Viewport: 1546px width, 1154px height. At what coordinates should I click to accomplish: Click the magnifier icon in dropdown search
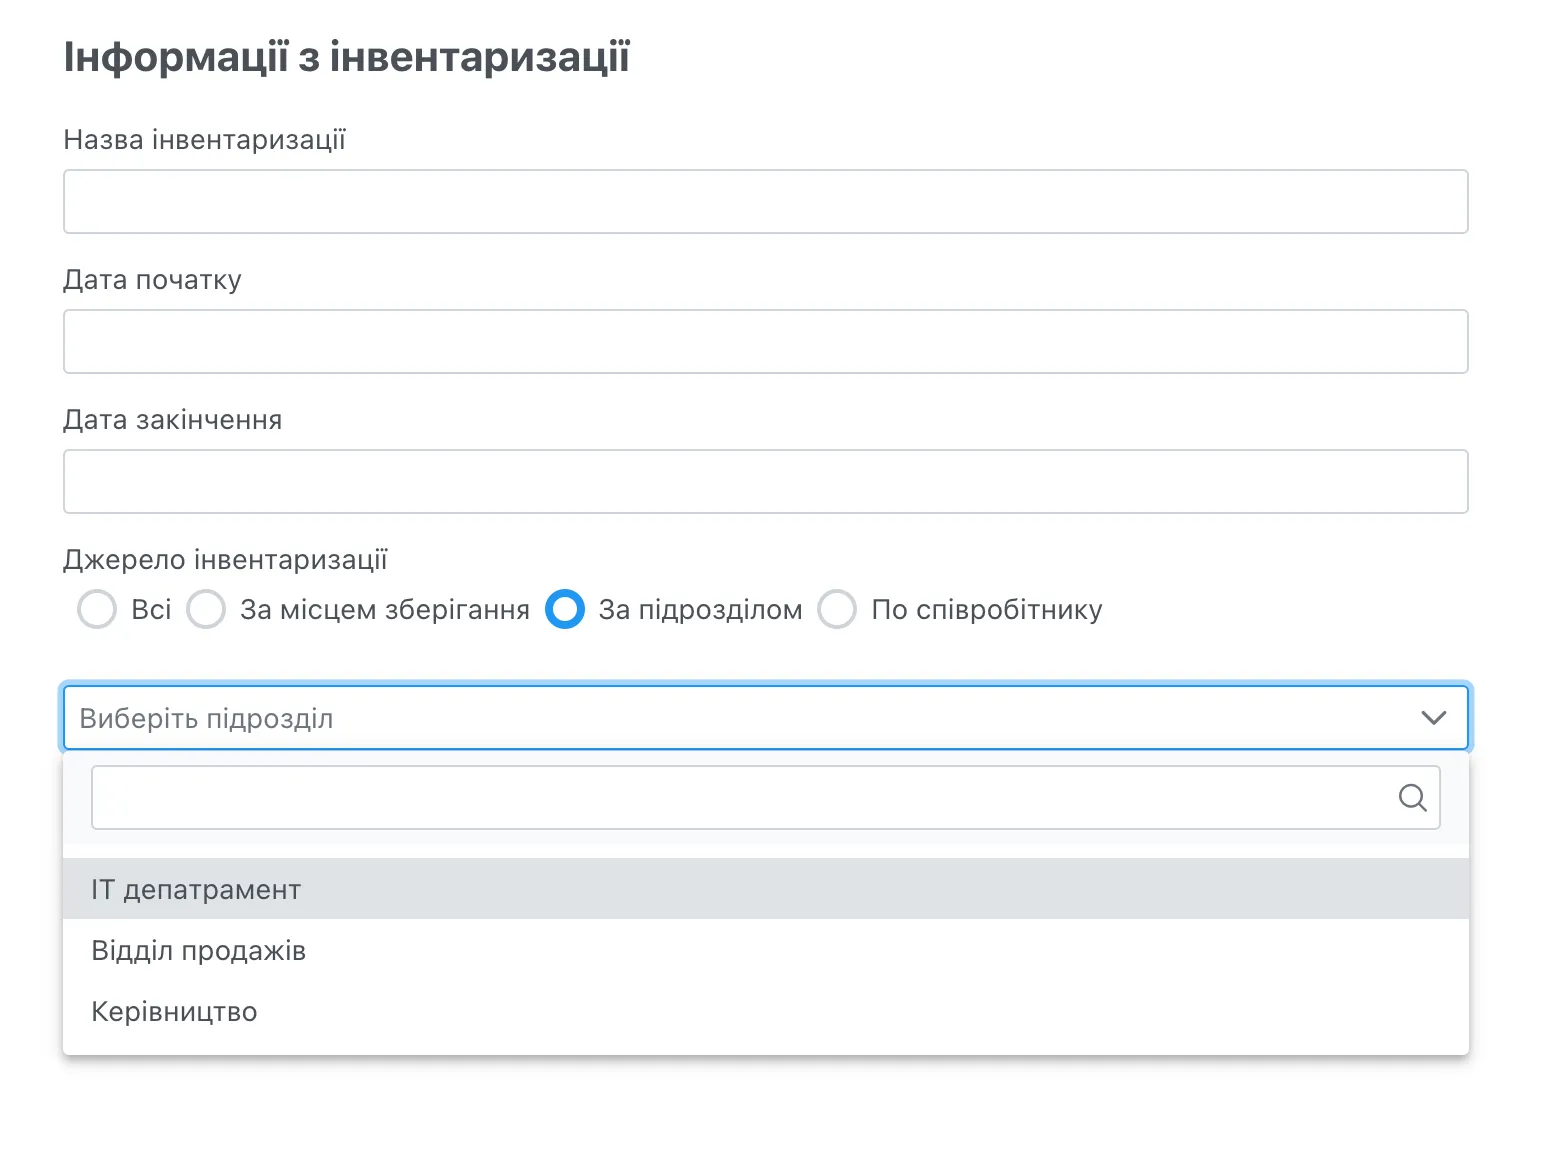coord(1412,798)
